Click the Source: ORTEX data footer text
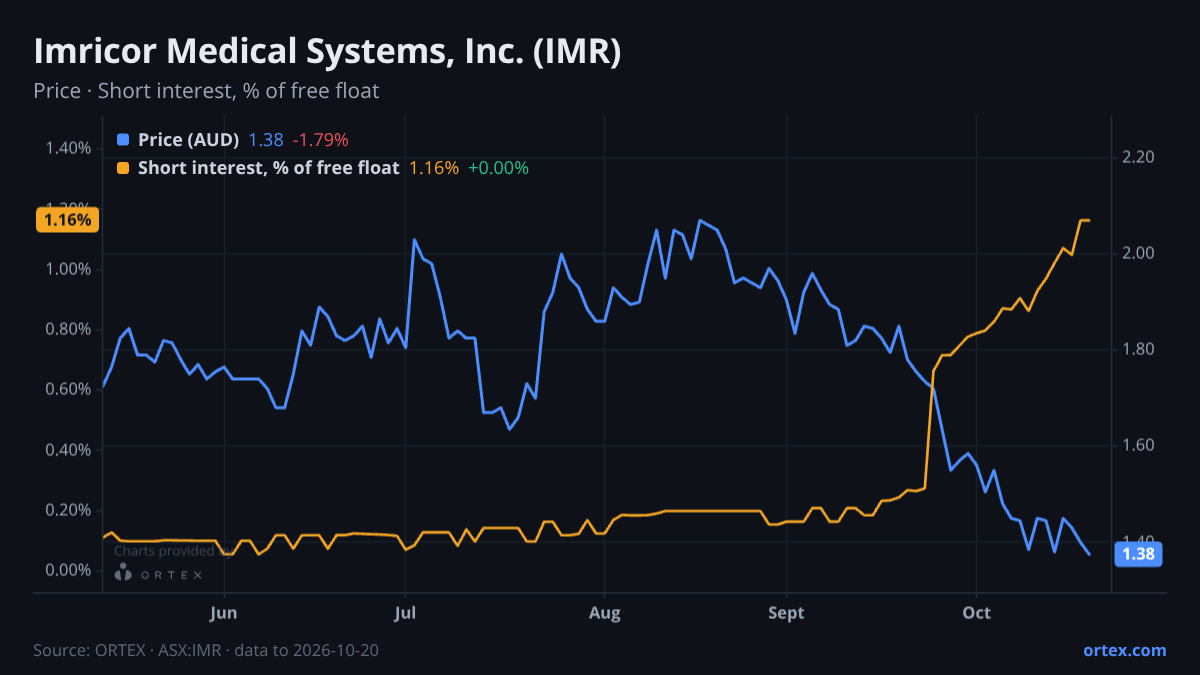This screenshot has height=675, width=1200. (206, 650)
